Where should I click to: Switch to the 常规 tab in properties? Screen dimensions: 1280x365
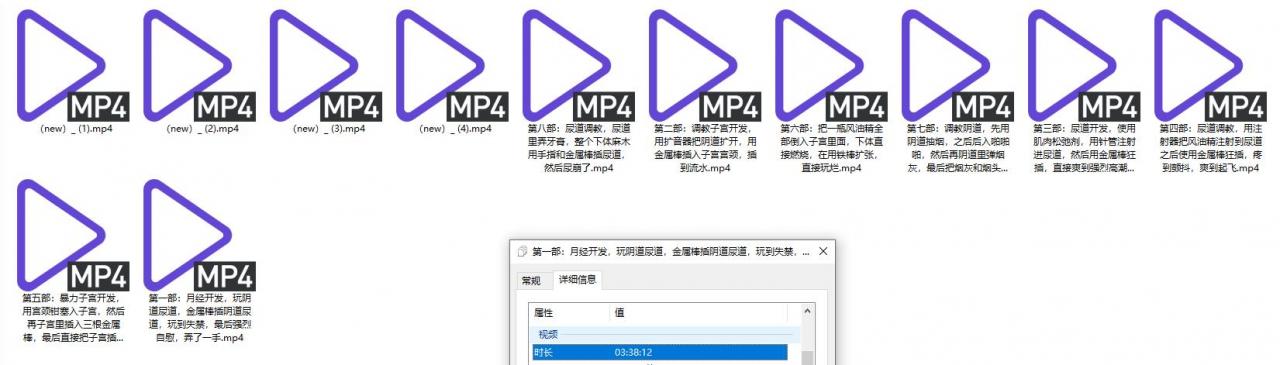531,280
